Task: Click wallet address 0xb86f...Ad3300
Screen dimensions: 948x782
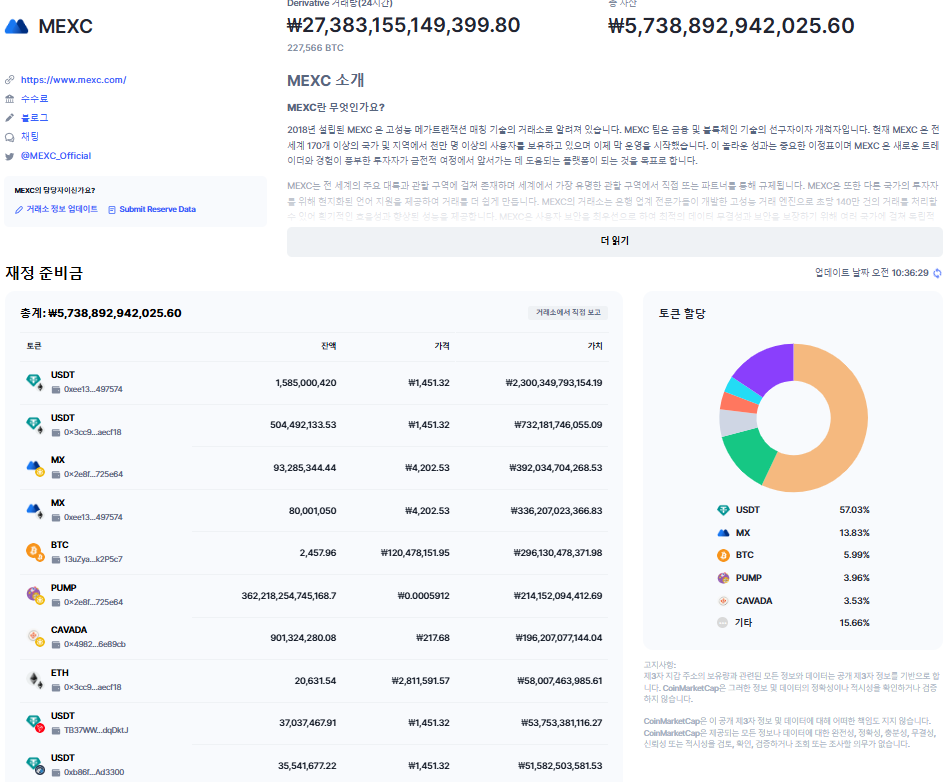Action: [94, 773]
